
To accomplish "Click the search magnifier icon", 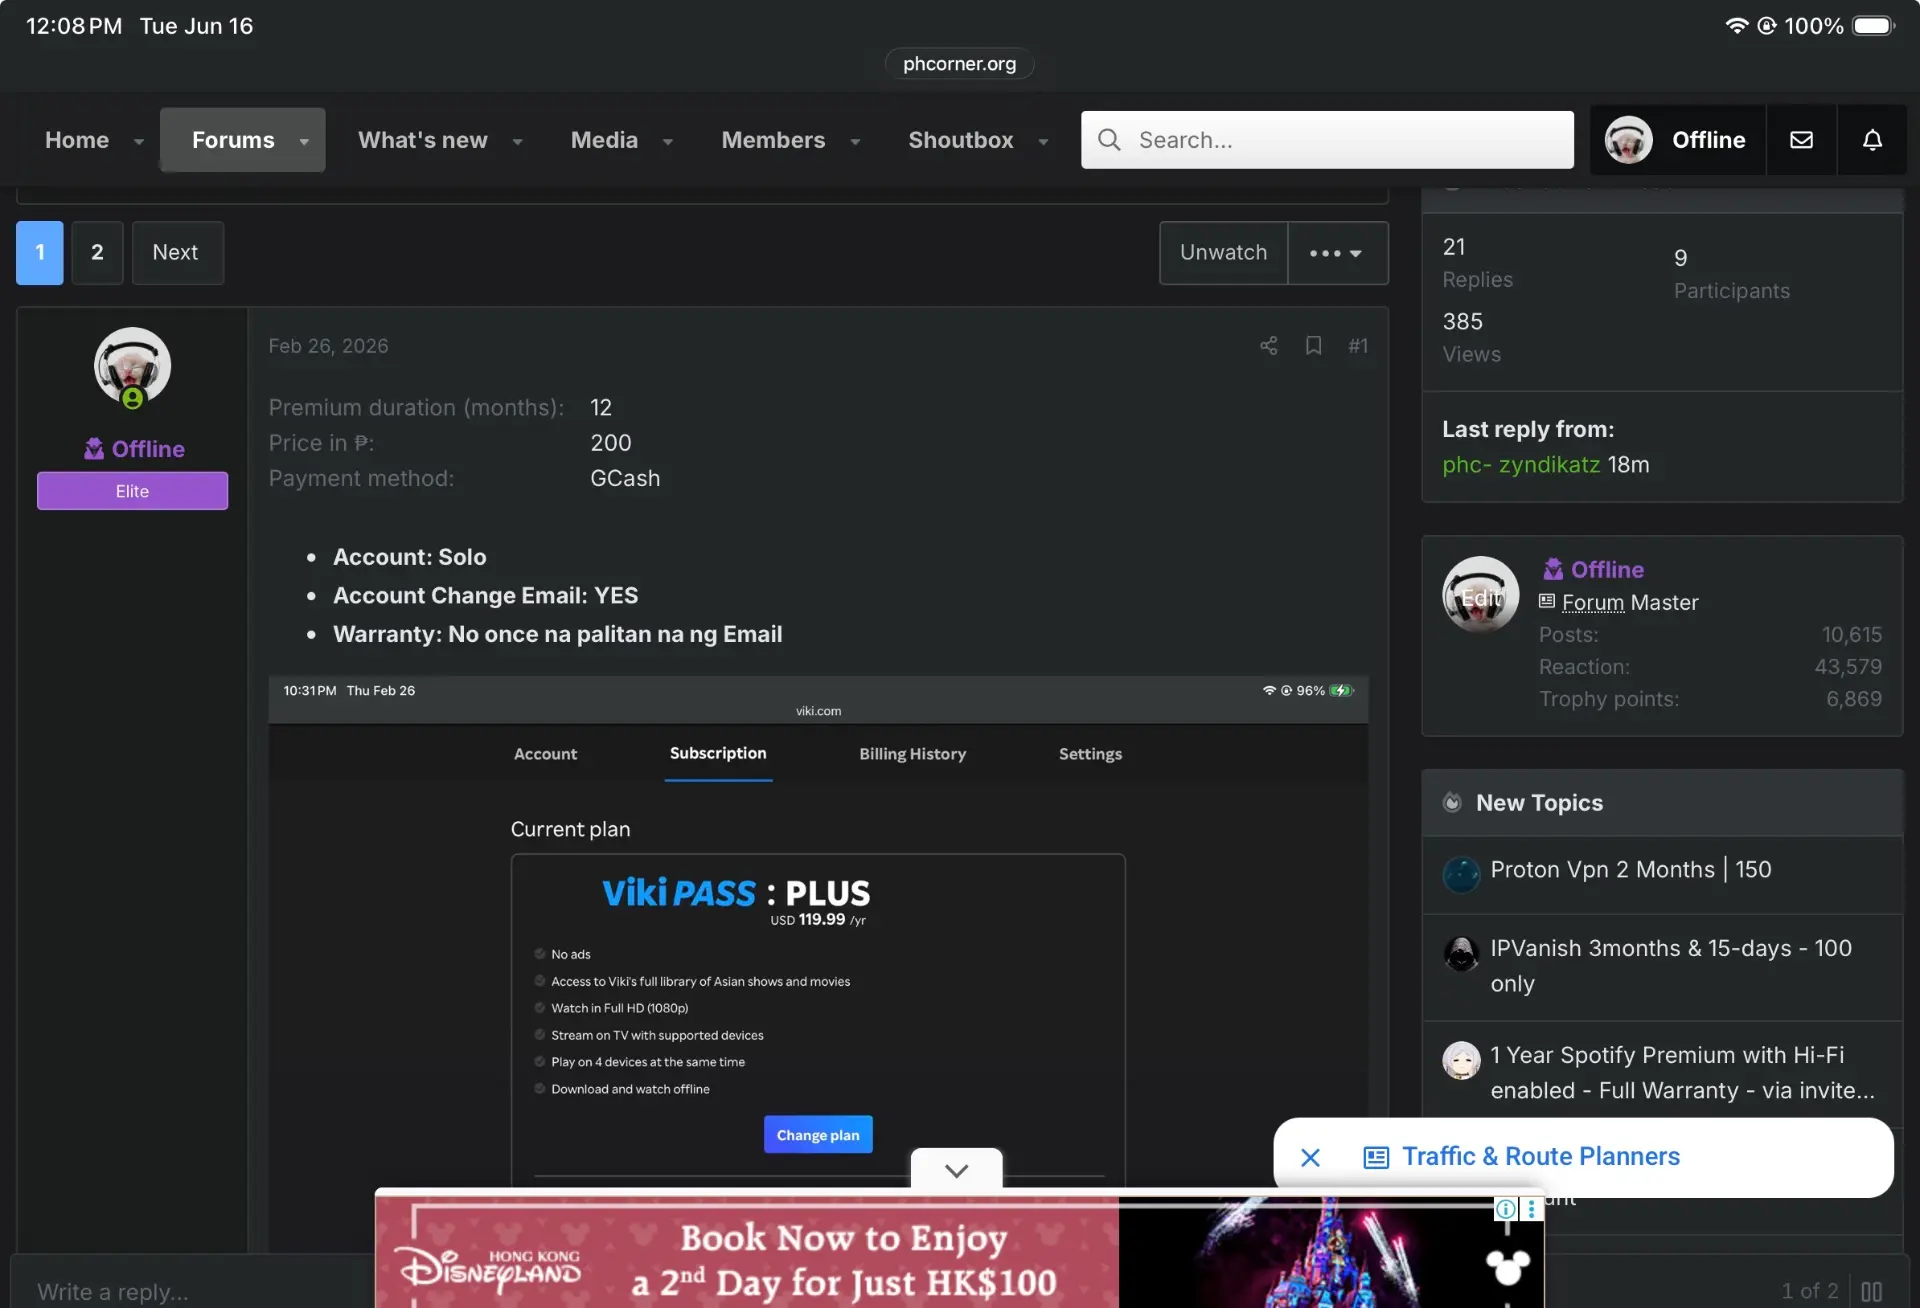I will point(1109,140).
